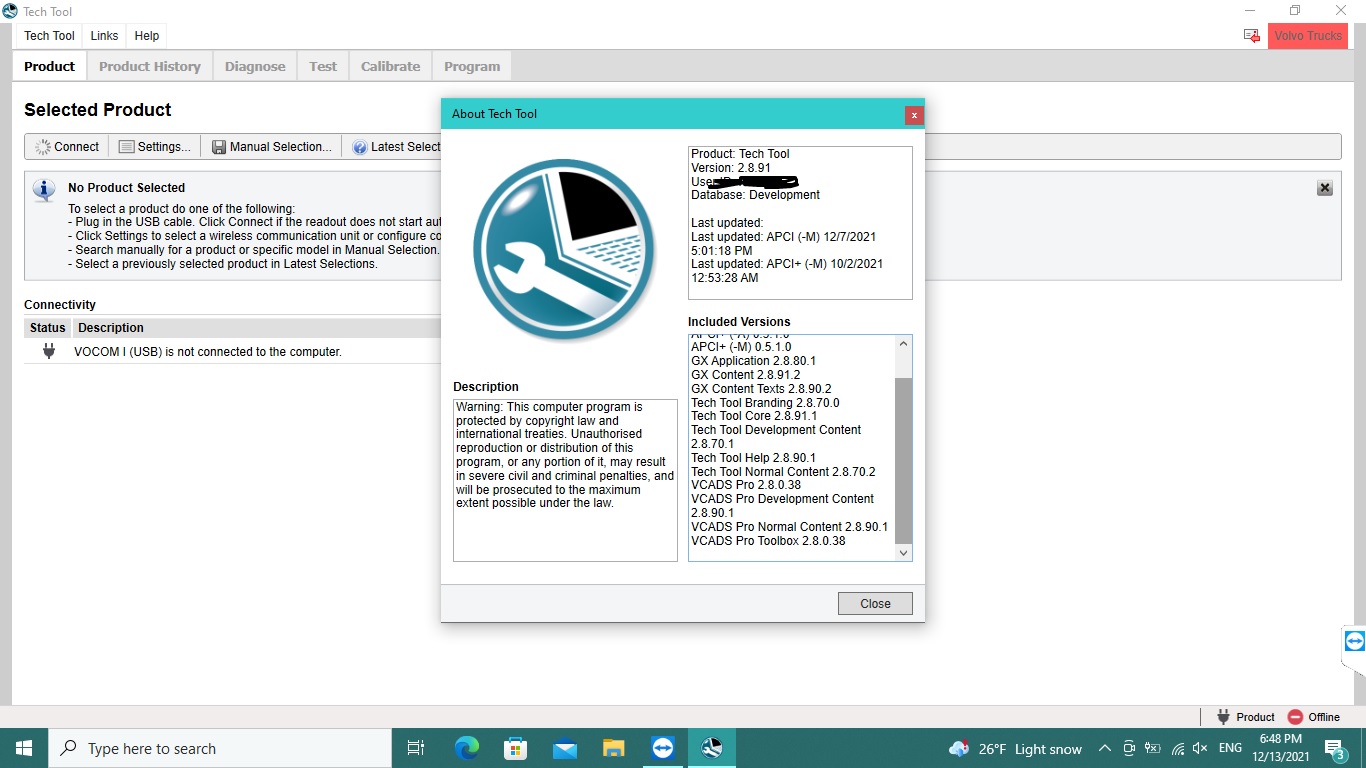The width and height of the screenshot is (1366, 768).
Task: Switch to the Product History tab
Action: pos(150,67)
